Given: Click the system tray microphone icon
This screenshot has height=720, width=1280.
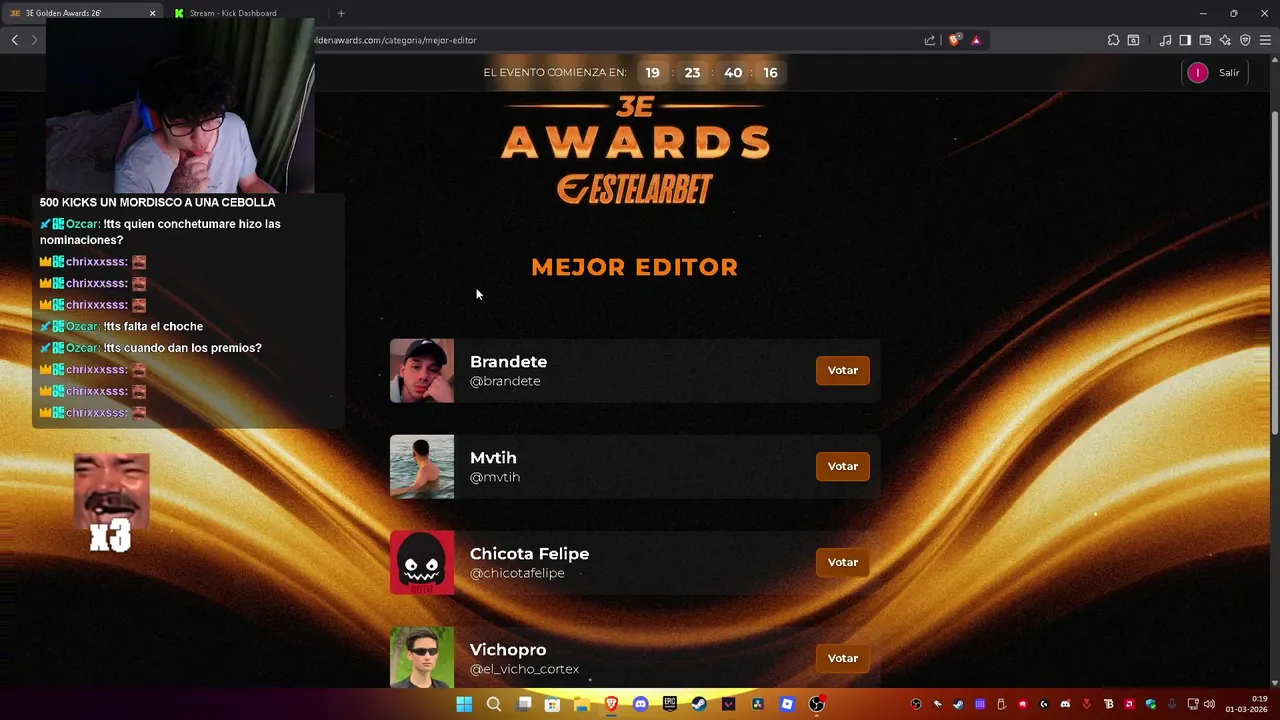Looking at the screenshot, I should tap(1172, 704).
